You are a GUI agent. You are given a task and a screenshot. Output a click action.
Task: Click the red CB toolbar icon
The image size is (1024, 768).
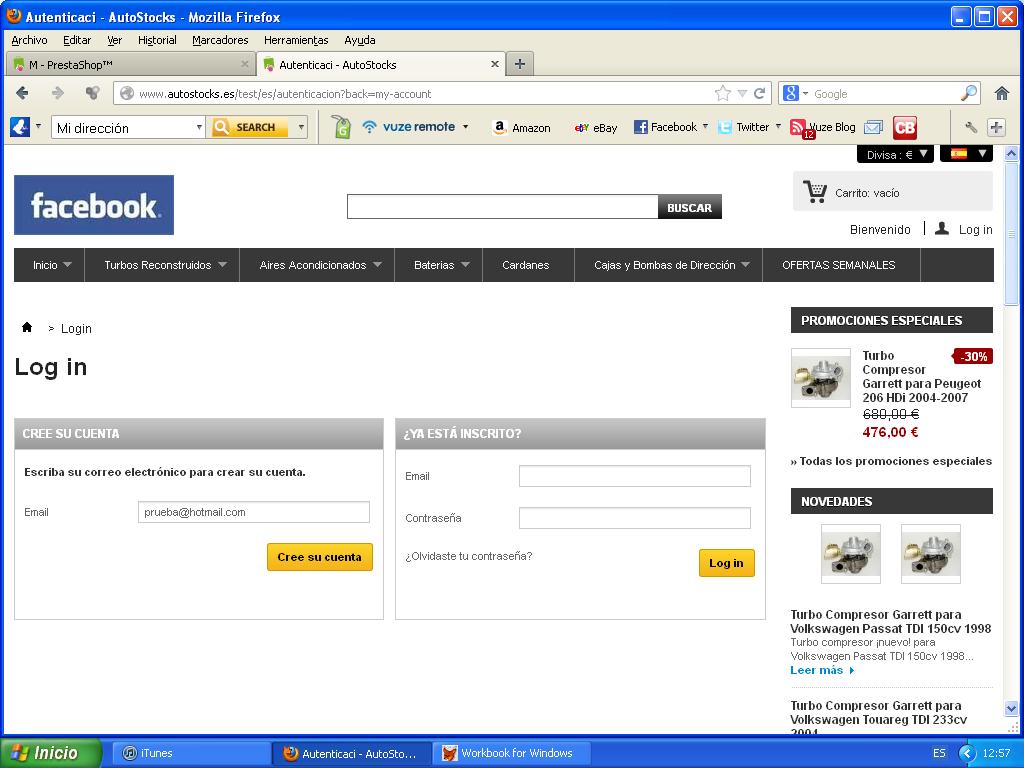coord(905,127)
